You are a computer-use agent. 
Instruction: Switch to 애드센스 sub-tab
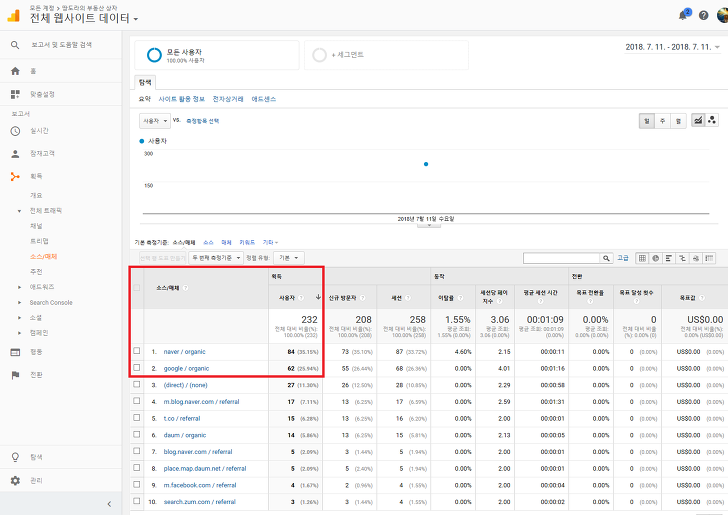(264, 99)
